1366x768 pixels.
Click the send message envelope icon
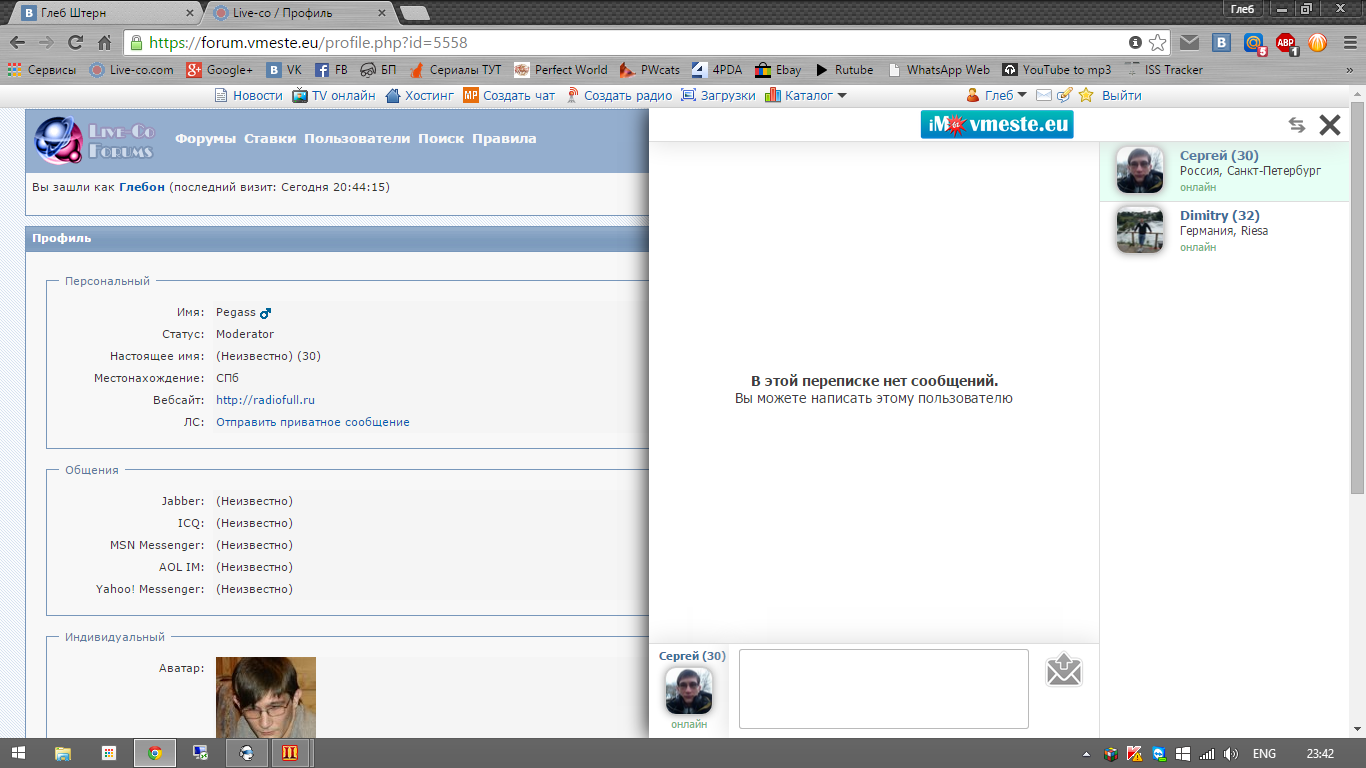click(x=1064, y=670)
